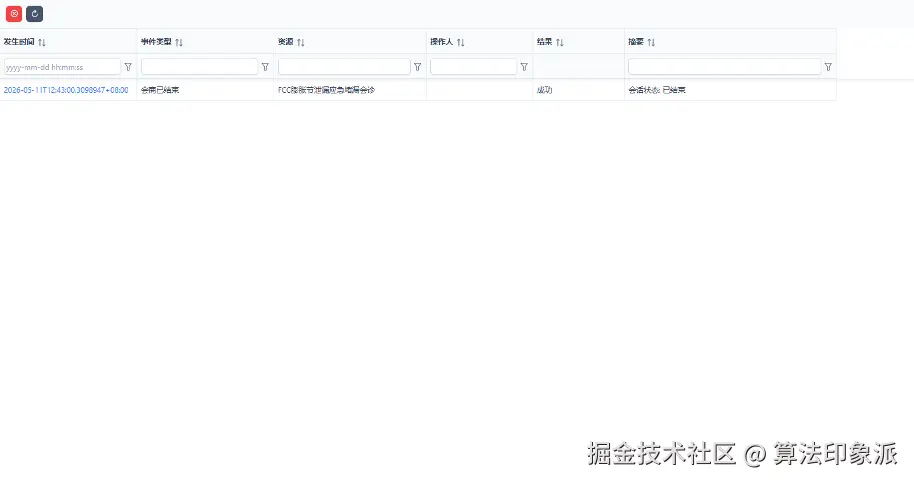914x484 pixels.
Task: Select the cell starting with FCC
Action: pos(350,90)
